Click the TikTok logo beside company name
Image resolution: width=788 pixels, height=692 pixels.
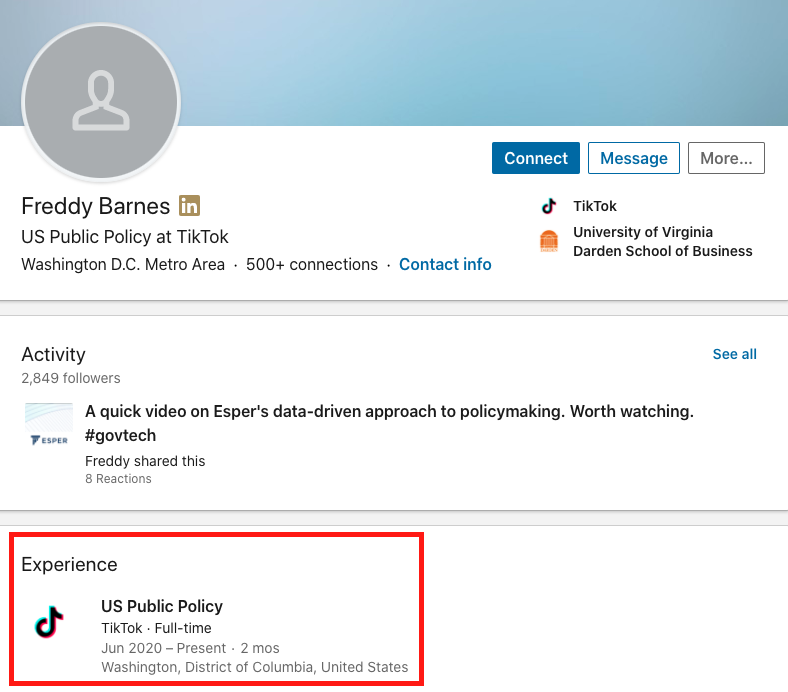pos(549,206)
